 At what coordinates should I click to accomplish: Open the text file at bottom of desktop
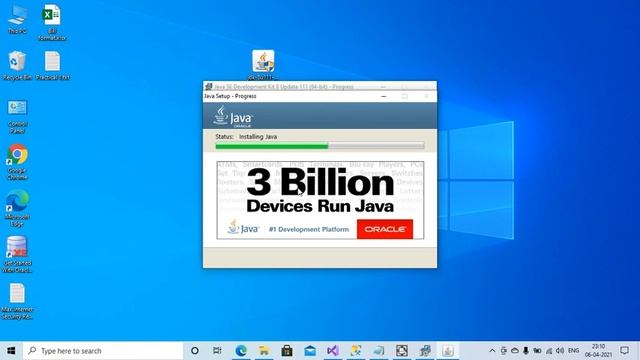pos(17,302)
